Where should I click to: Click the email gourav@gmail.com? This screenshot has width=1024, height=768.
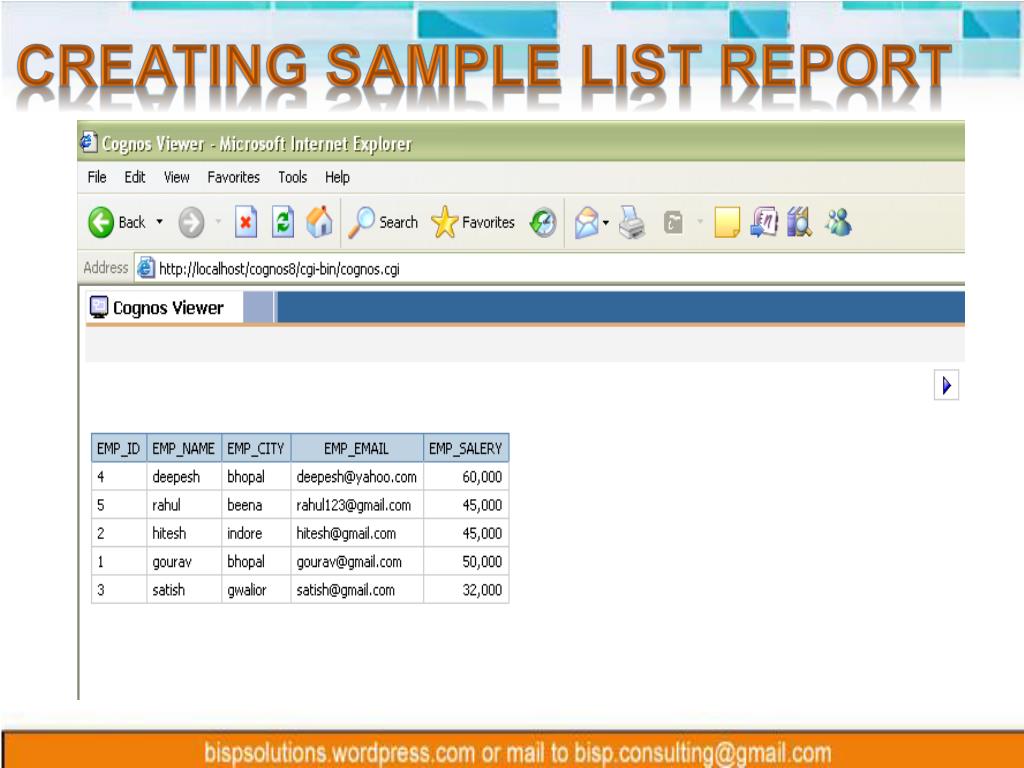coord(349,562)
